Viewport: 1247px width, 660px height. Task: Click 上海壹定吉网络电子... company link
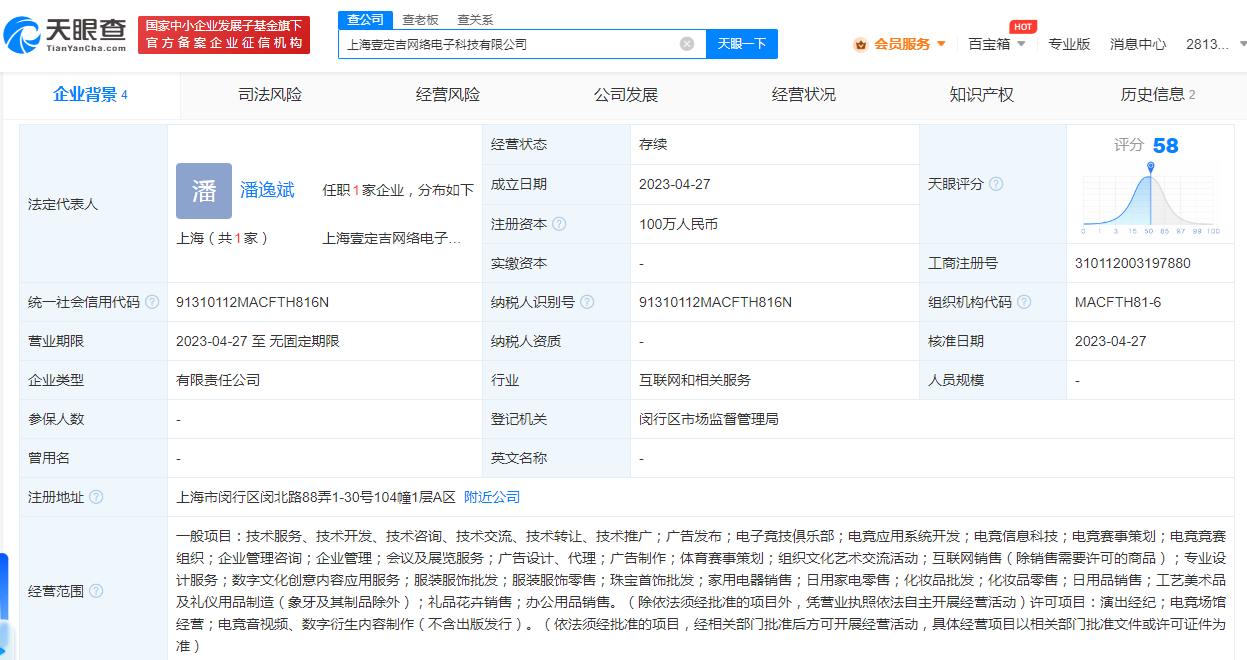391,238
